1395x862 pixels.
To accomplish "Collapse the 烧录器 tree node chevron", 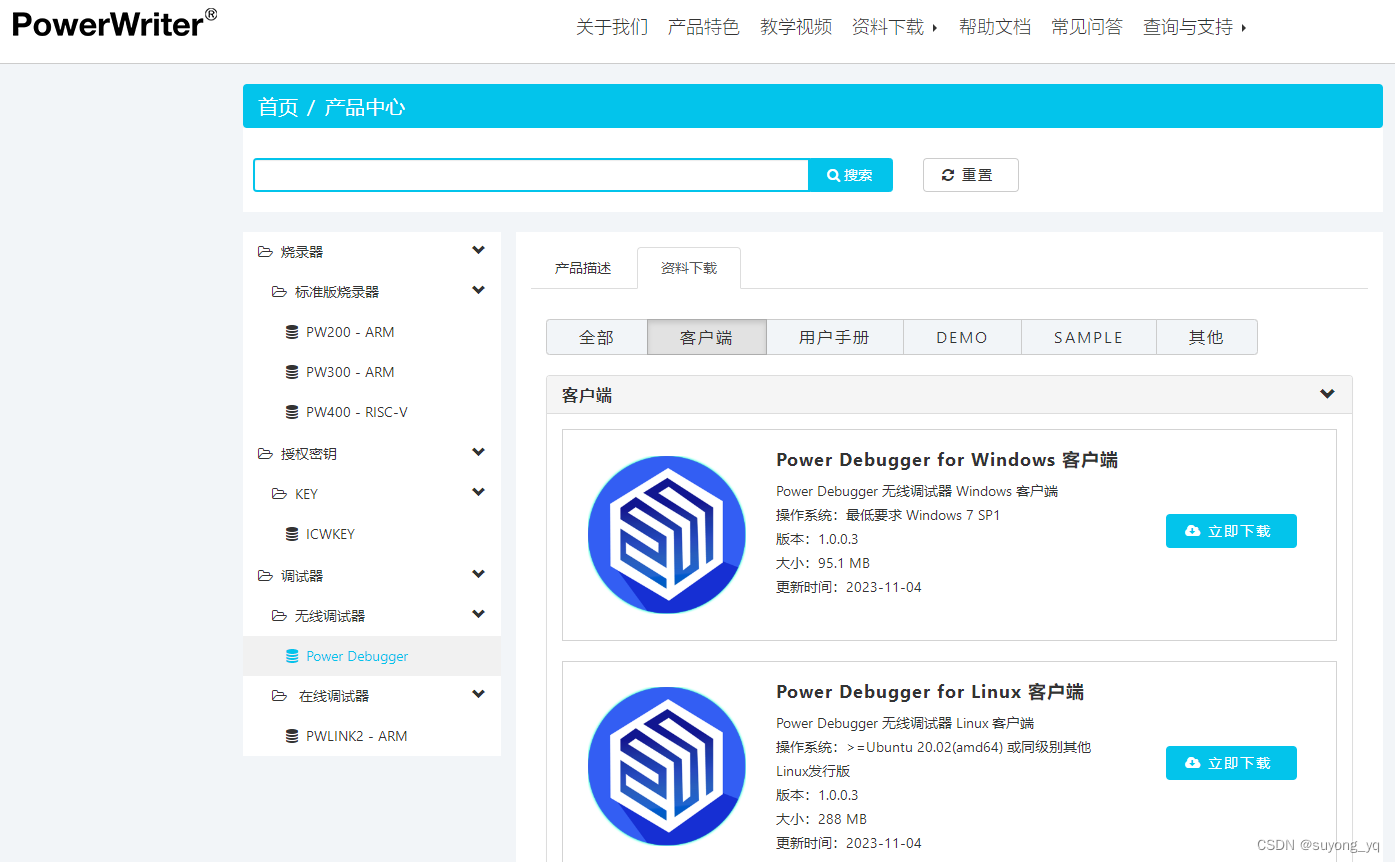I will pyautogui.click(x=479, y=250).
